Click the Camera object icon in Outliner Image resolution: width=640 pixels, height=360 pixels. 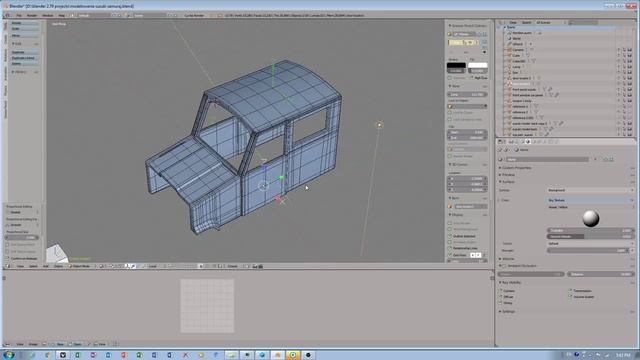[509, 50]
